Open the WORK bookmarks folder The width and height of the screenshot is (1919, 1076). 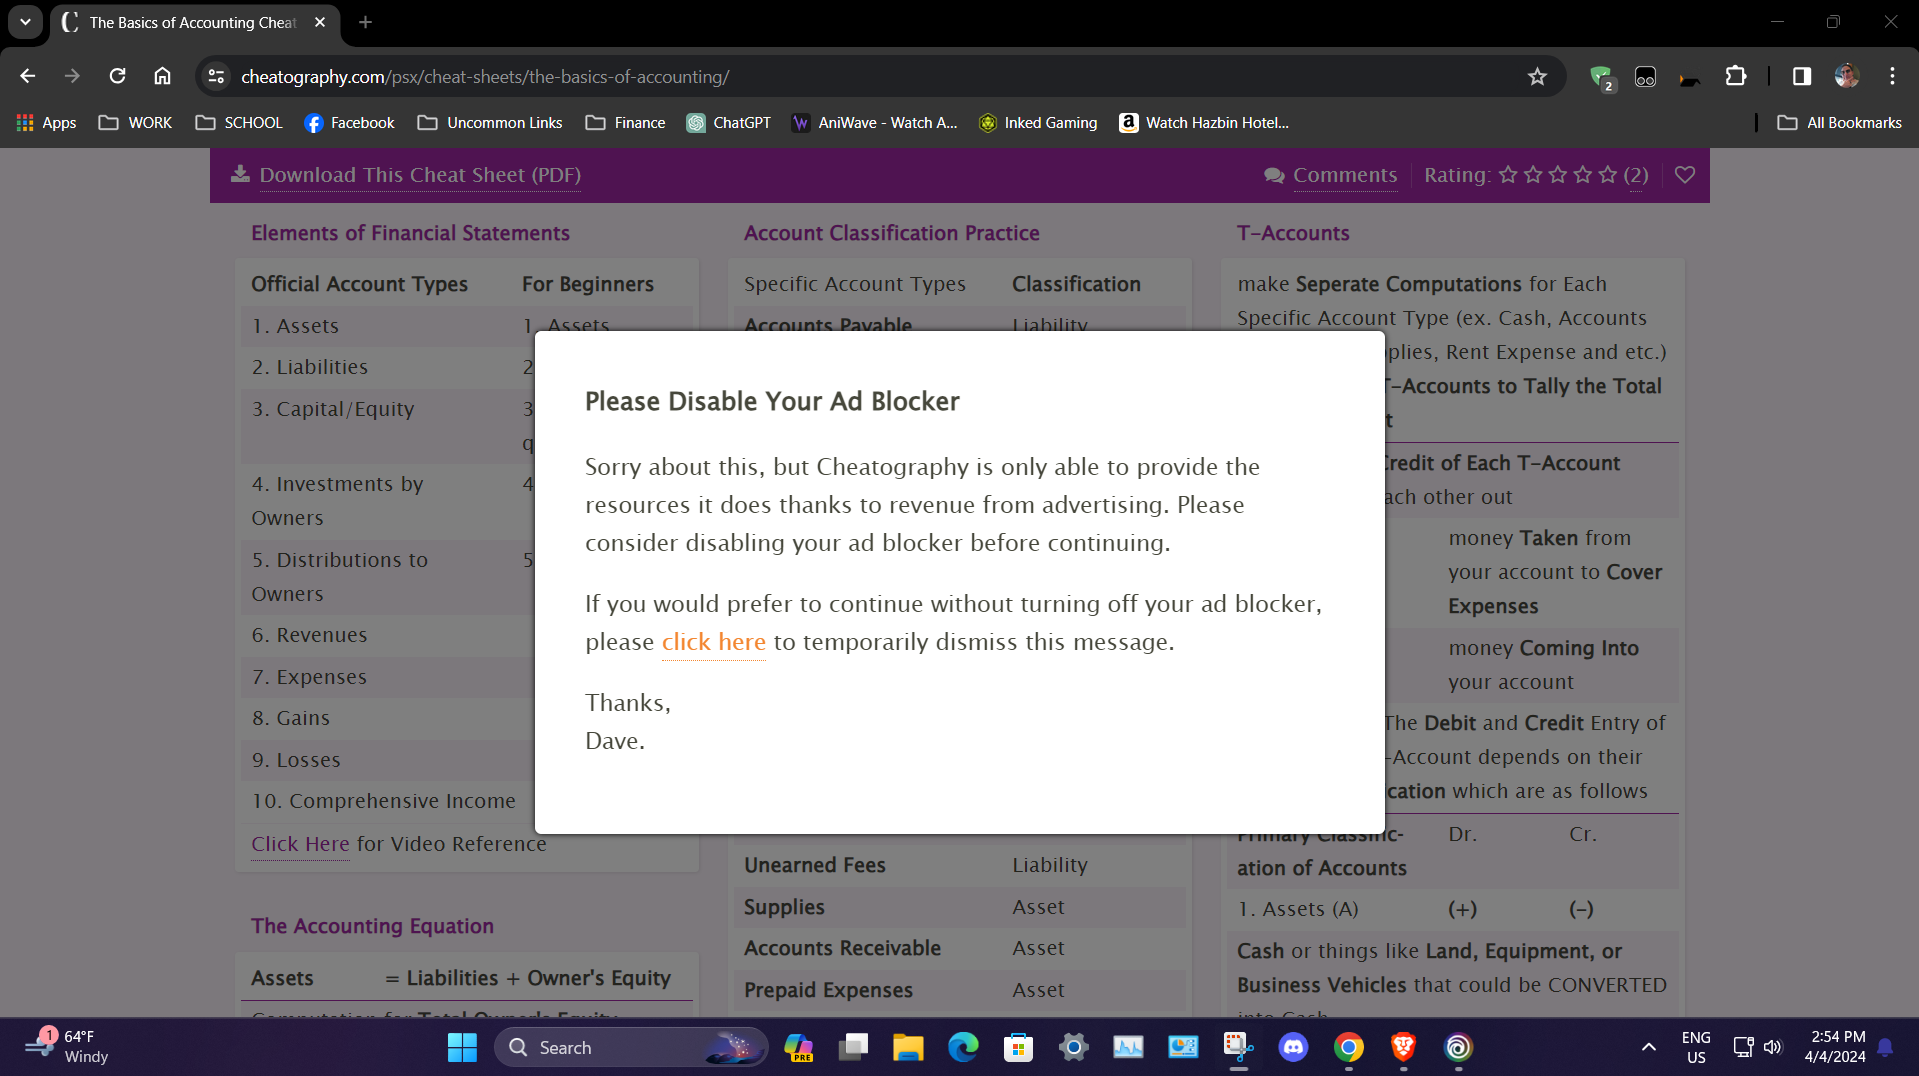136,123
